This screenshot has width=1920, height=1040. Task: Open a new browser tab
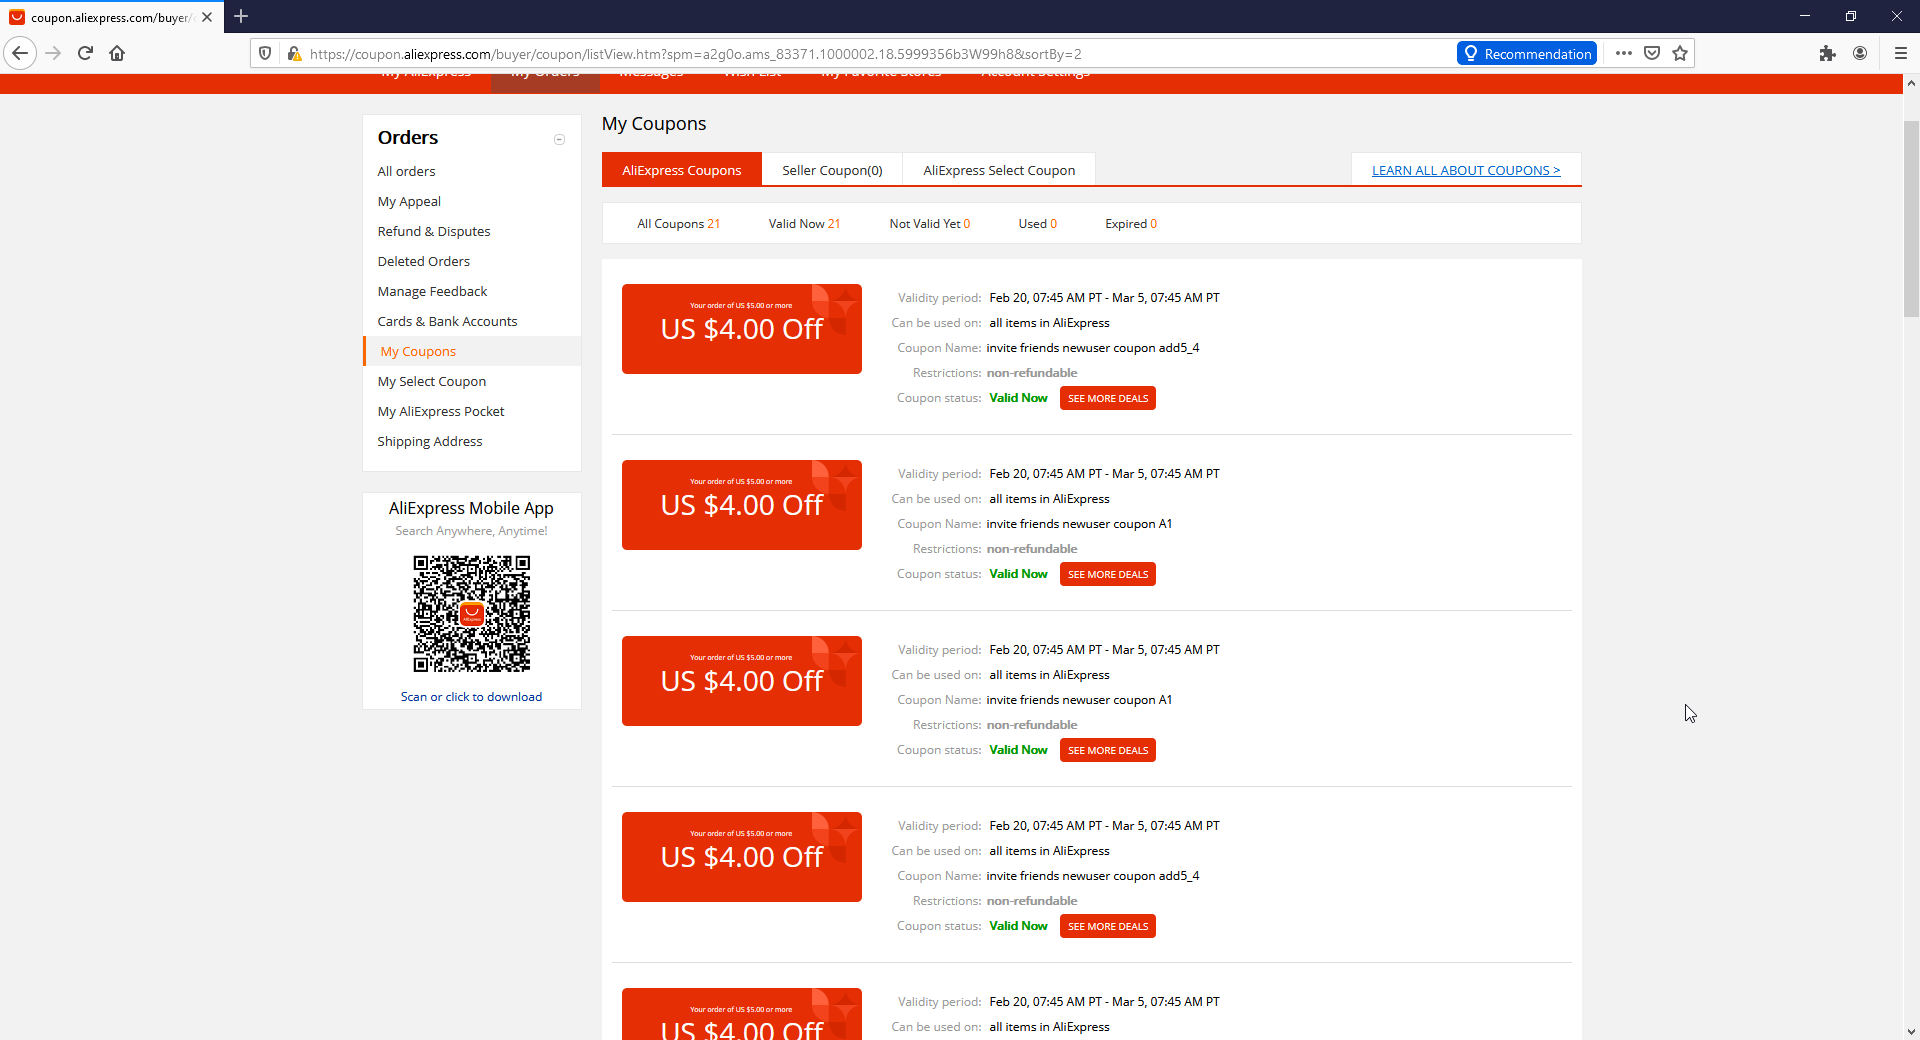click(x=241, y=16)
